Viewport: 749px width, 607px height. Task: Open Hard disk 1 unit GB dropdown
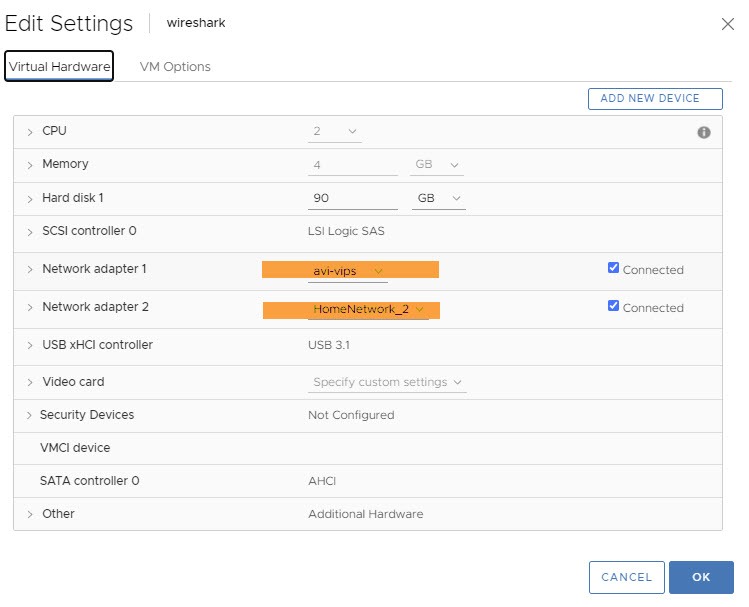[439, 198]
